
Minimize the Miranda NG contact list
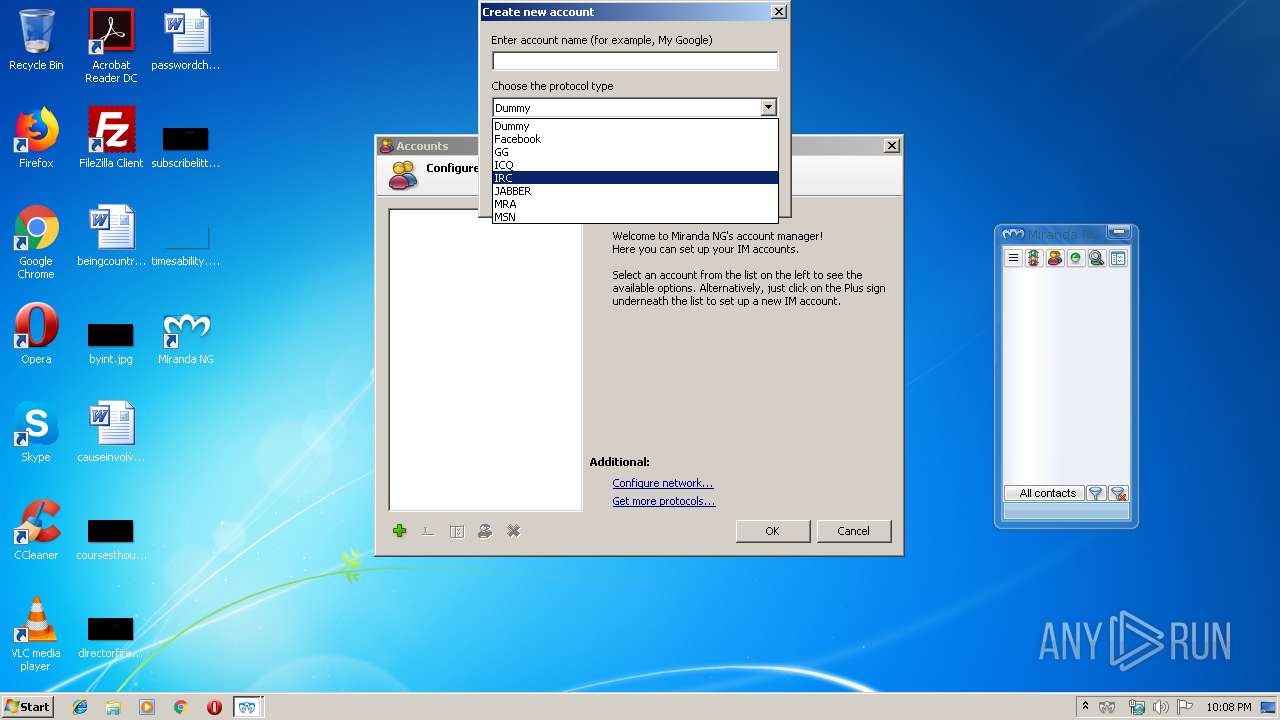pyautogui.click(x=1119, y=233)
